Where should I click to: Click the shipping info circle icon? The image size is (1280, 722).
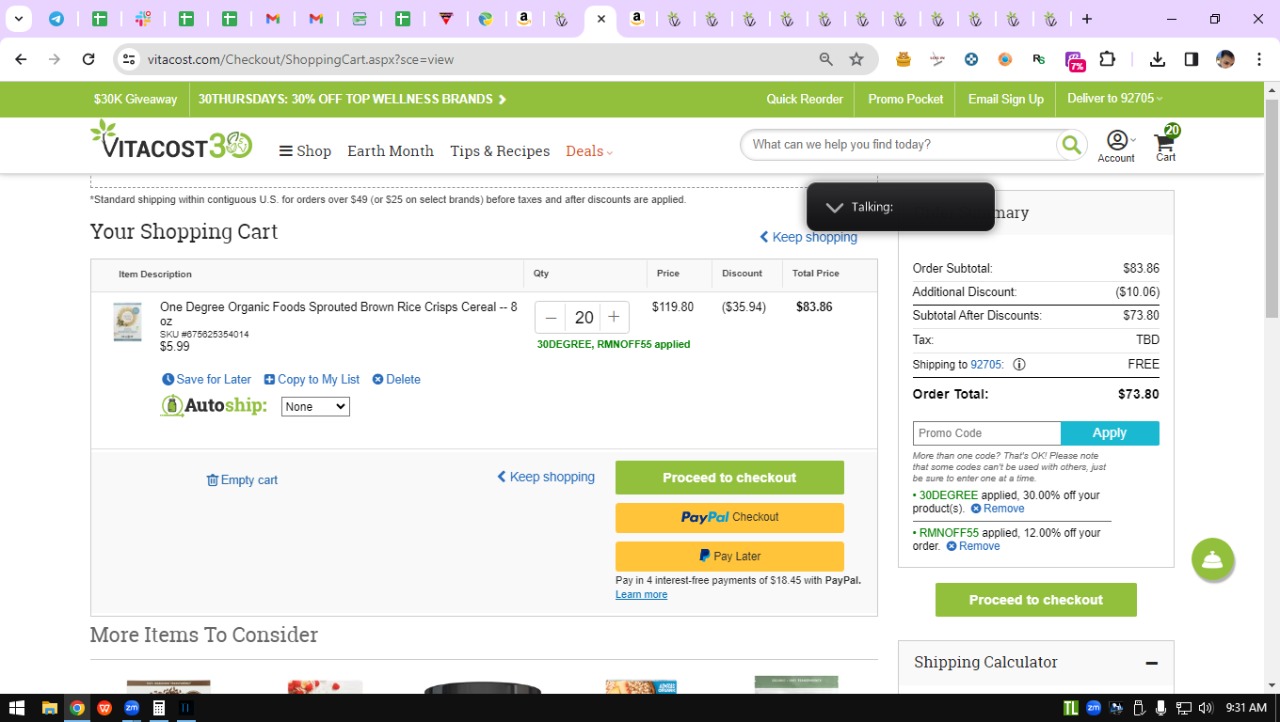click(1019, 365)
